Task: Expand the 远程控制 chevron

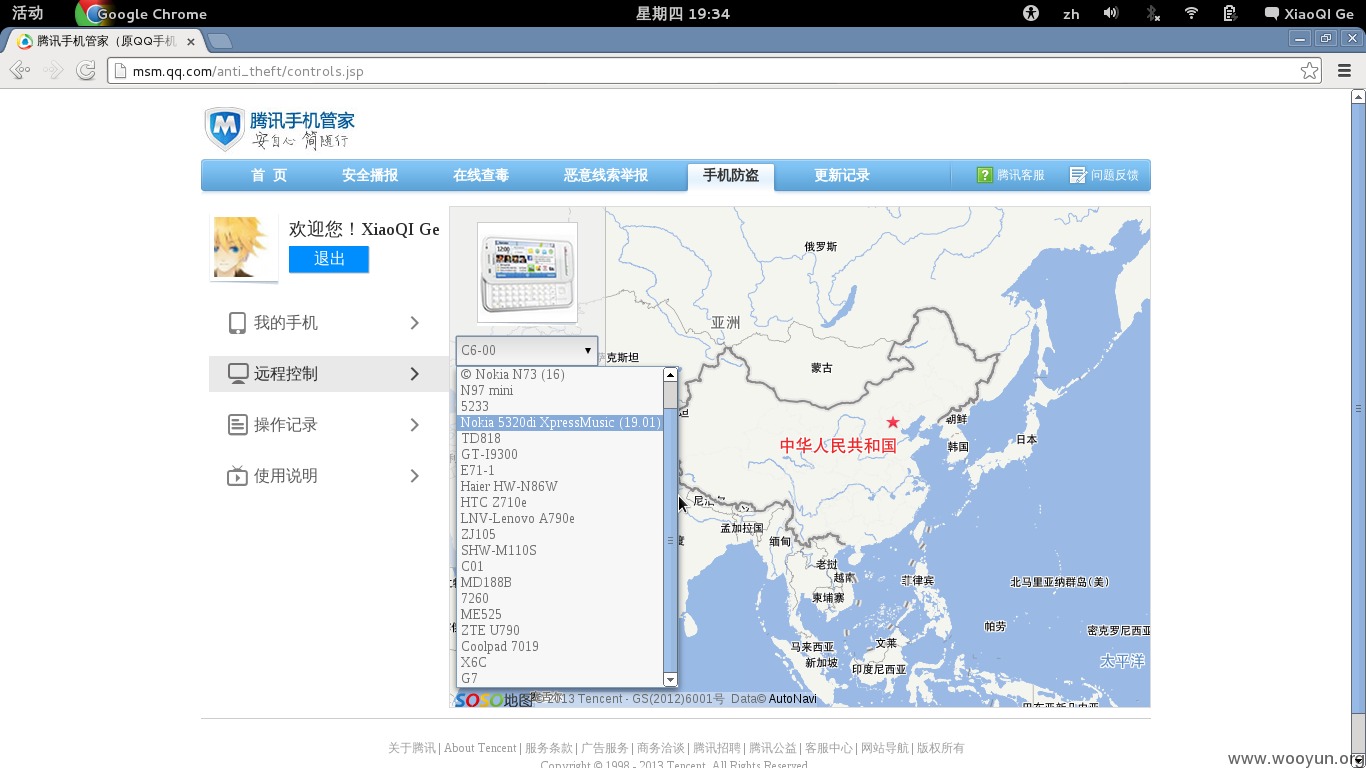Action: coord(414,374)
